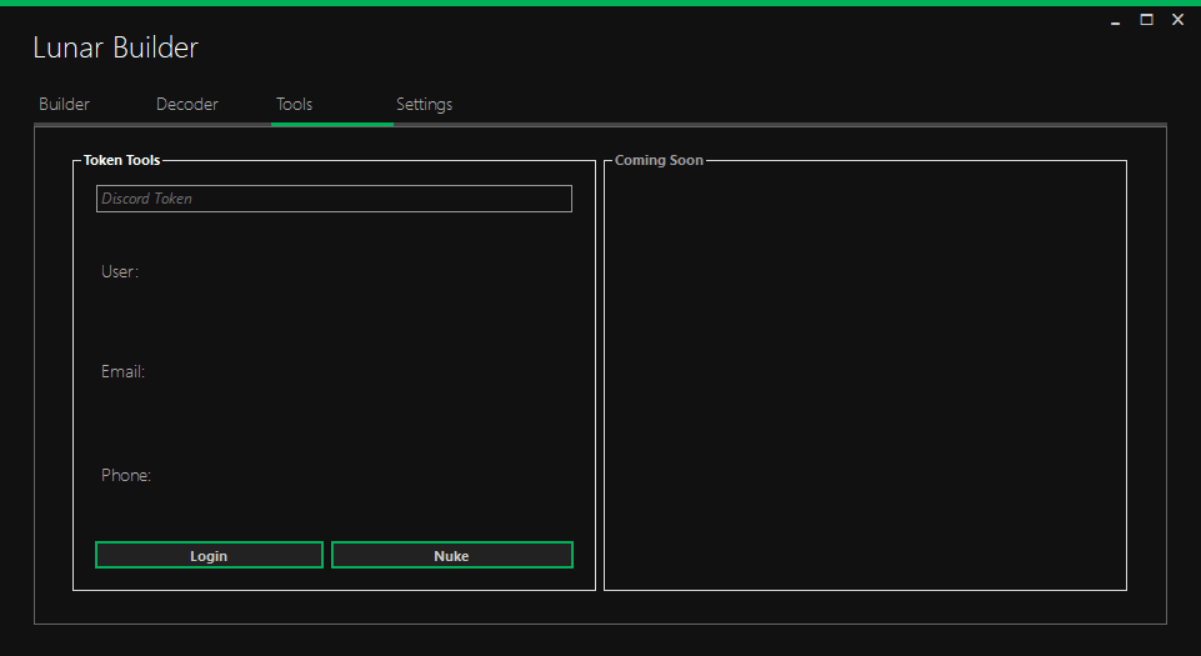Open the Decoder tab
Image resolution: width=1201 pixels, height=656 pixels.
click(x=187, y=104)
